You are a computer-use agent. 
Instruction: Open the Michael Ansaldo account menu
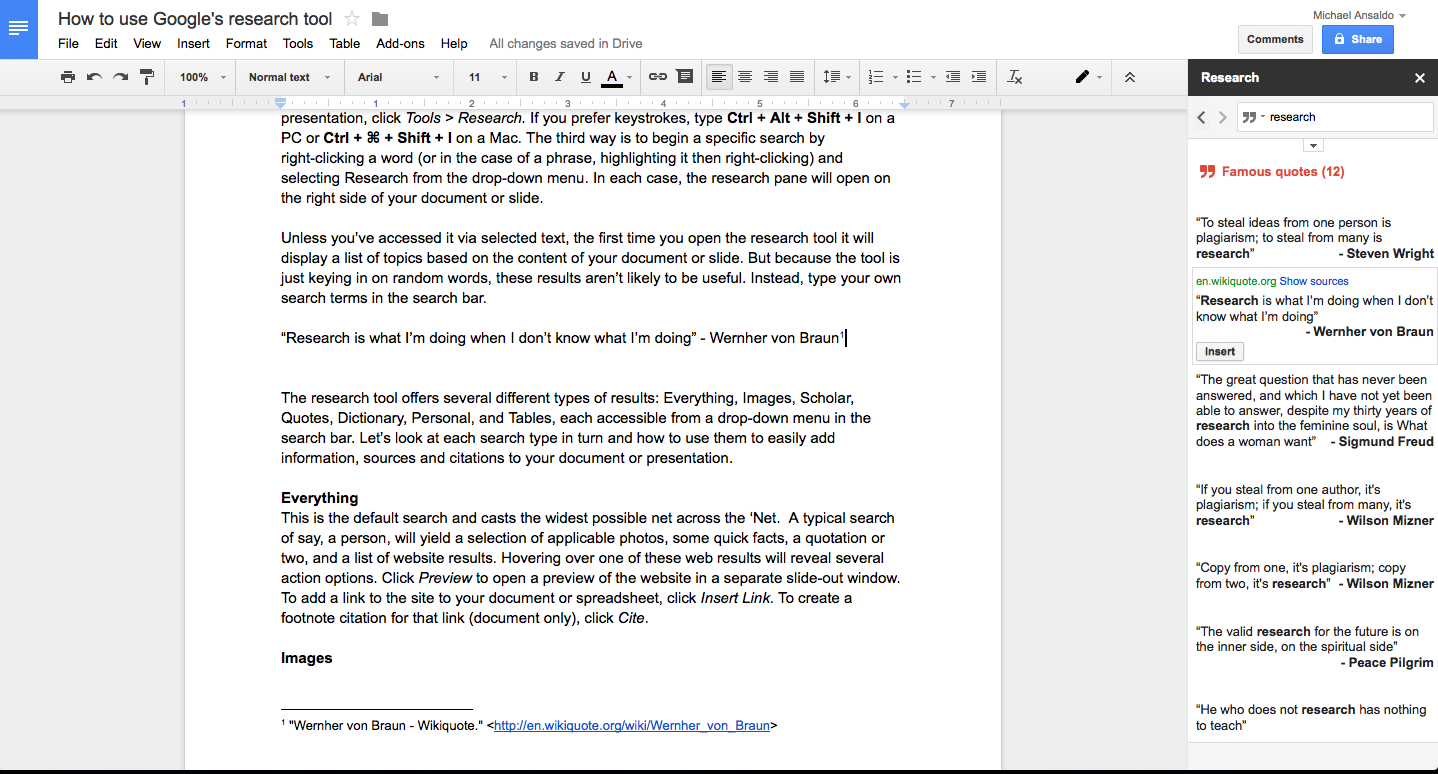(x=1359, y=15)
